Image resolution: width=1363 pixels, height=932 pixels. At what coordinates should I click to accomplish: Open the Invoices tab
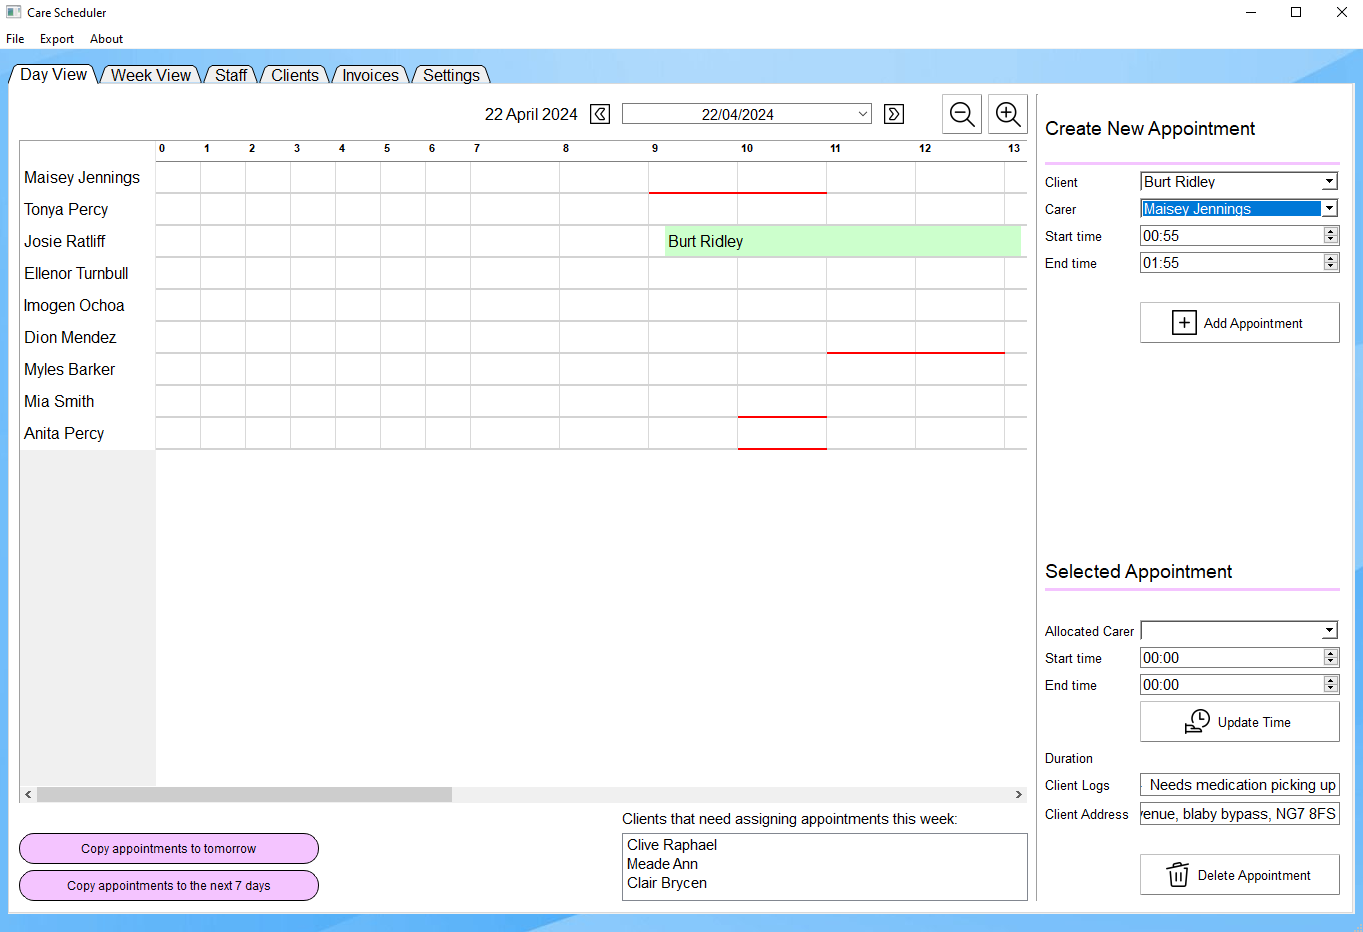(x=370, y=75)
